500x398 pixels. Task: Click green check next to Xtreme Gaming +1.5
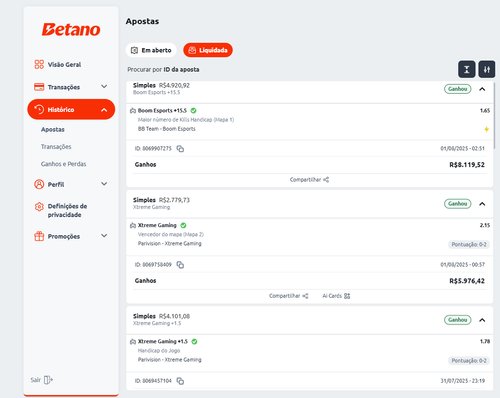[194, 341]
